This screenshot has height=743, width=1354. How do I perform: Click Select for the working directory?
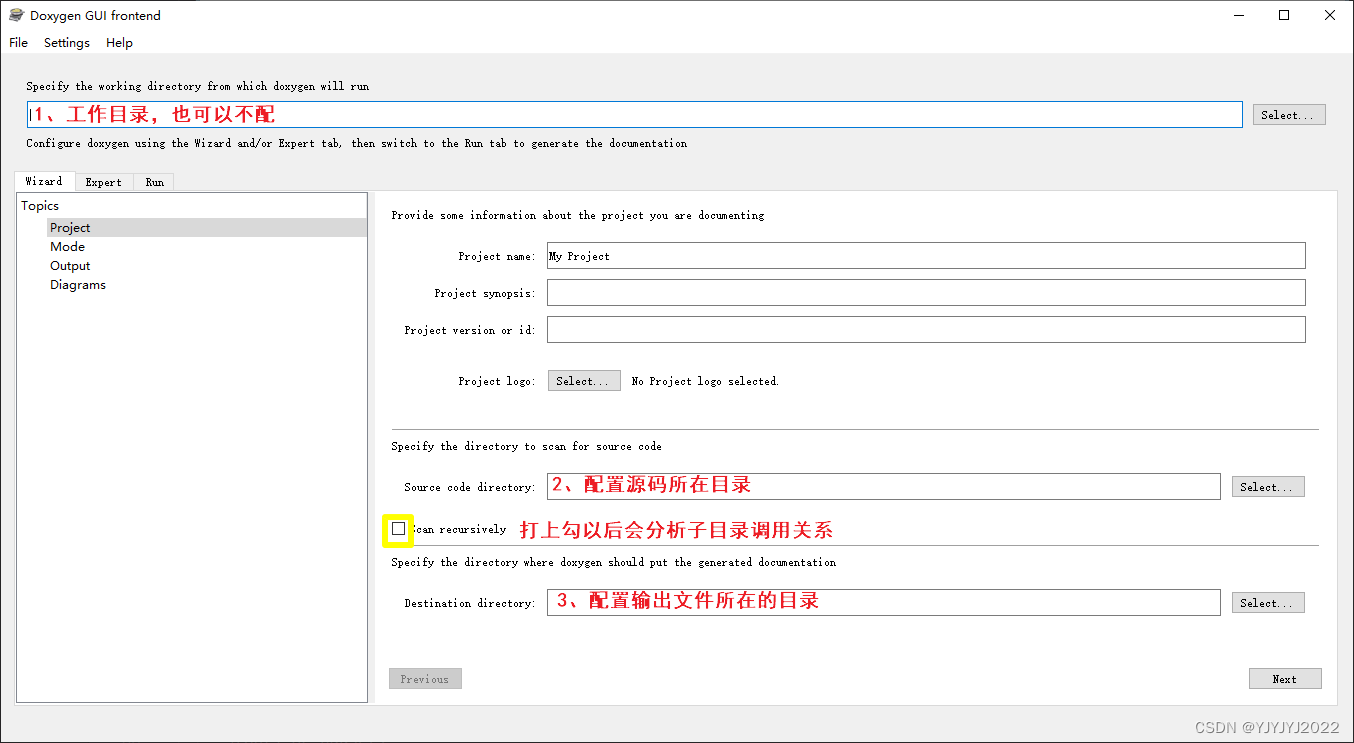pos(1288,114)
